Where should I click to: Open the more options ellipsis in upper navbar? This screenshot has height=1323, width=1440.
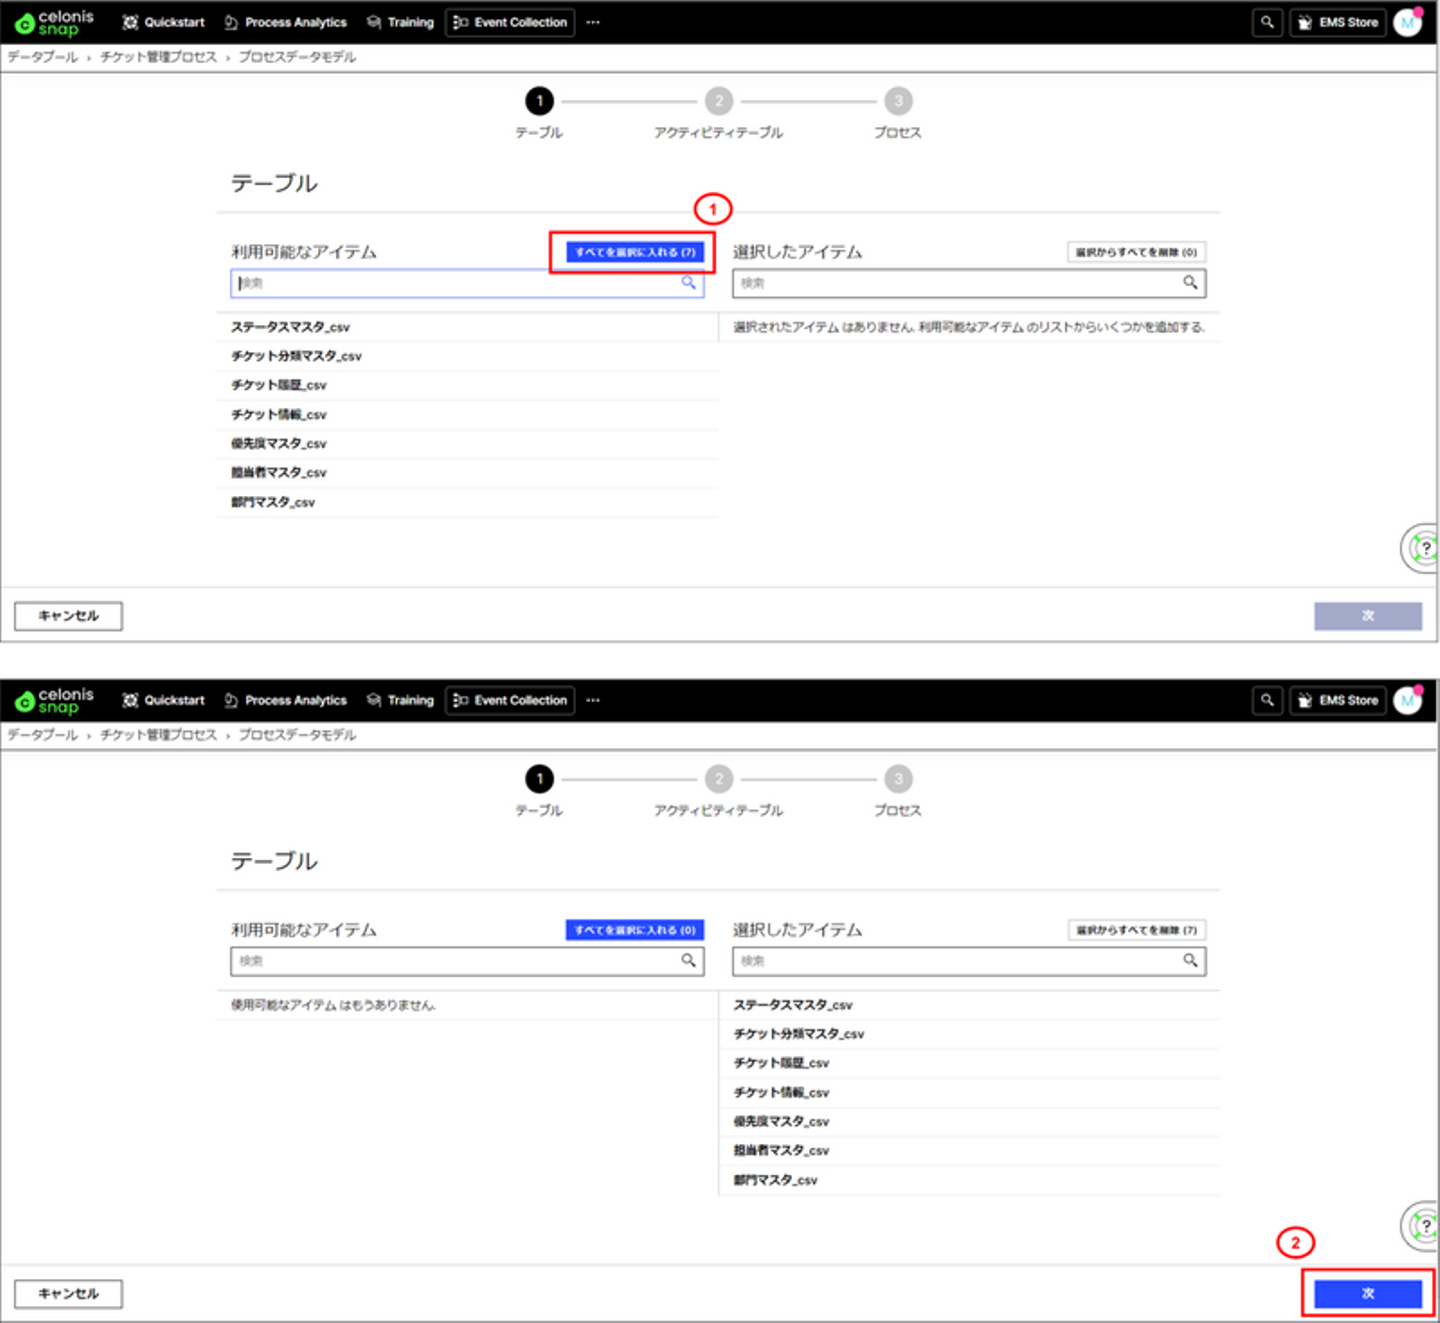coord(593,22)
